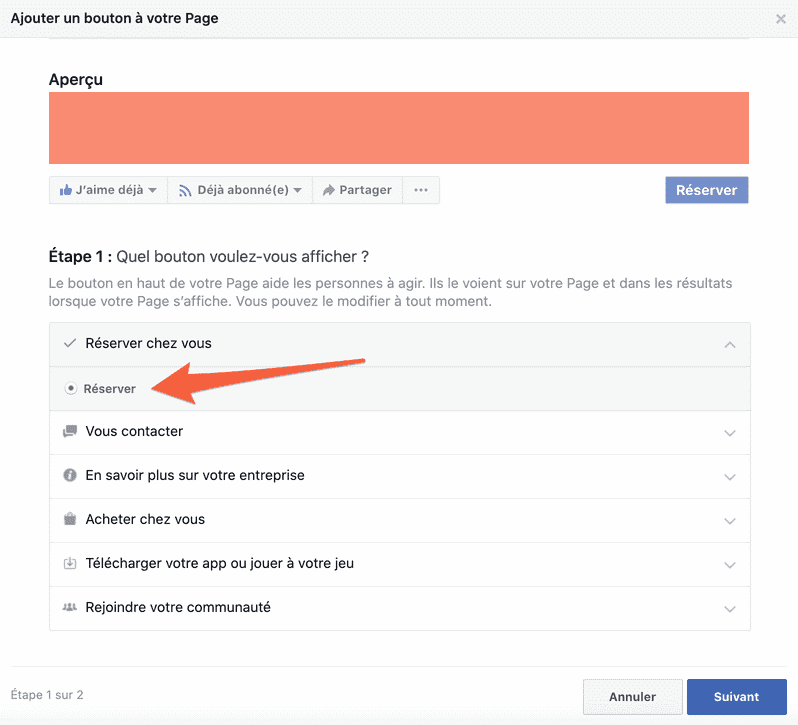Select the Réserver radio button

click(x=71, y=389)
